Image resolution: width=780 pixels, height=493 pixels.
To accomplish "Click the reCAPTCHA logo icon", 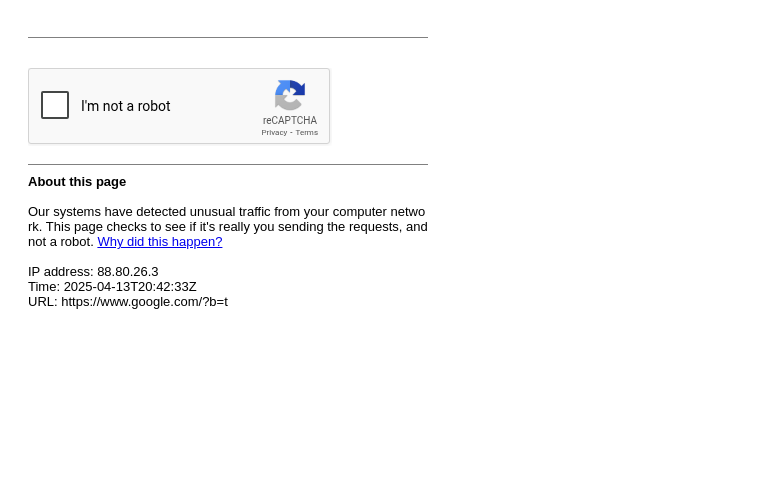I will click(290, 95).
